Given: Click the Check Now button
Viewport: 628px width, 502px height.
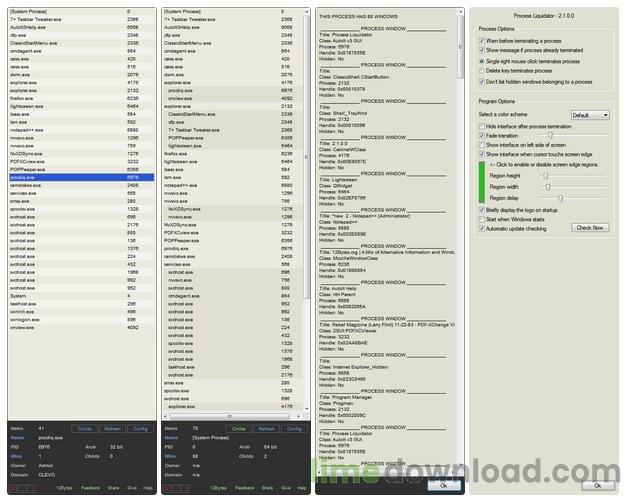Looking at the screenshot, I should [590, 228].
